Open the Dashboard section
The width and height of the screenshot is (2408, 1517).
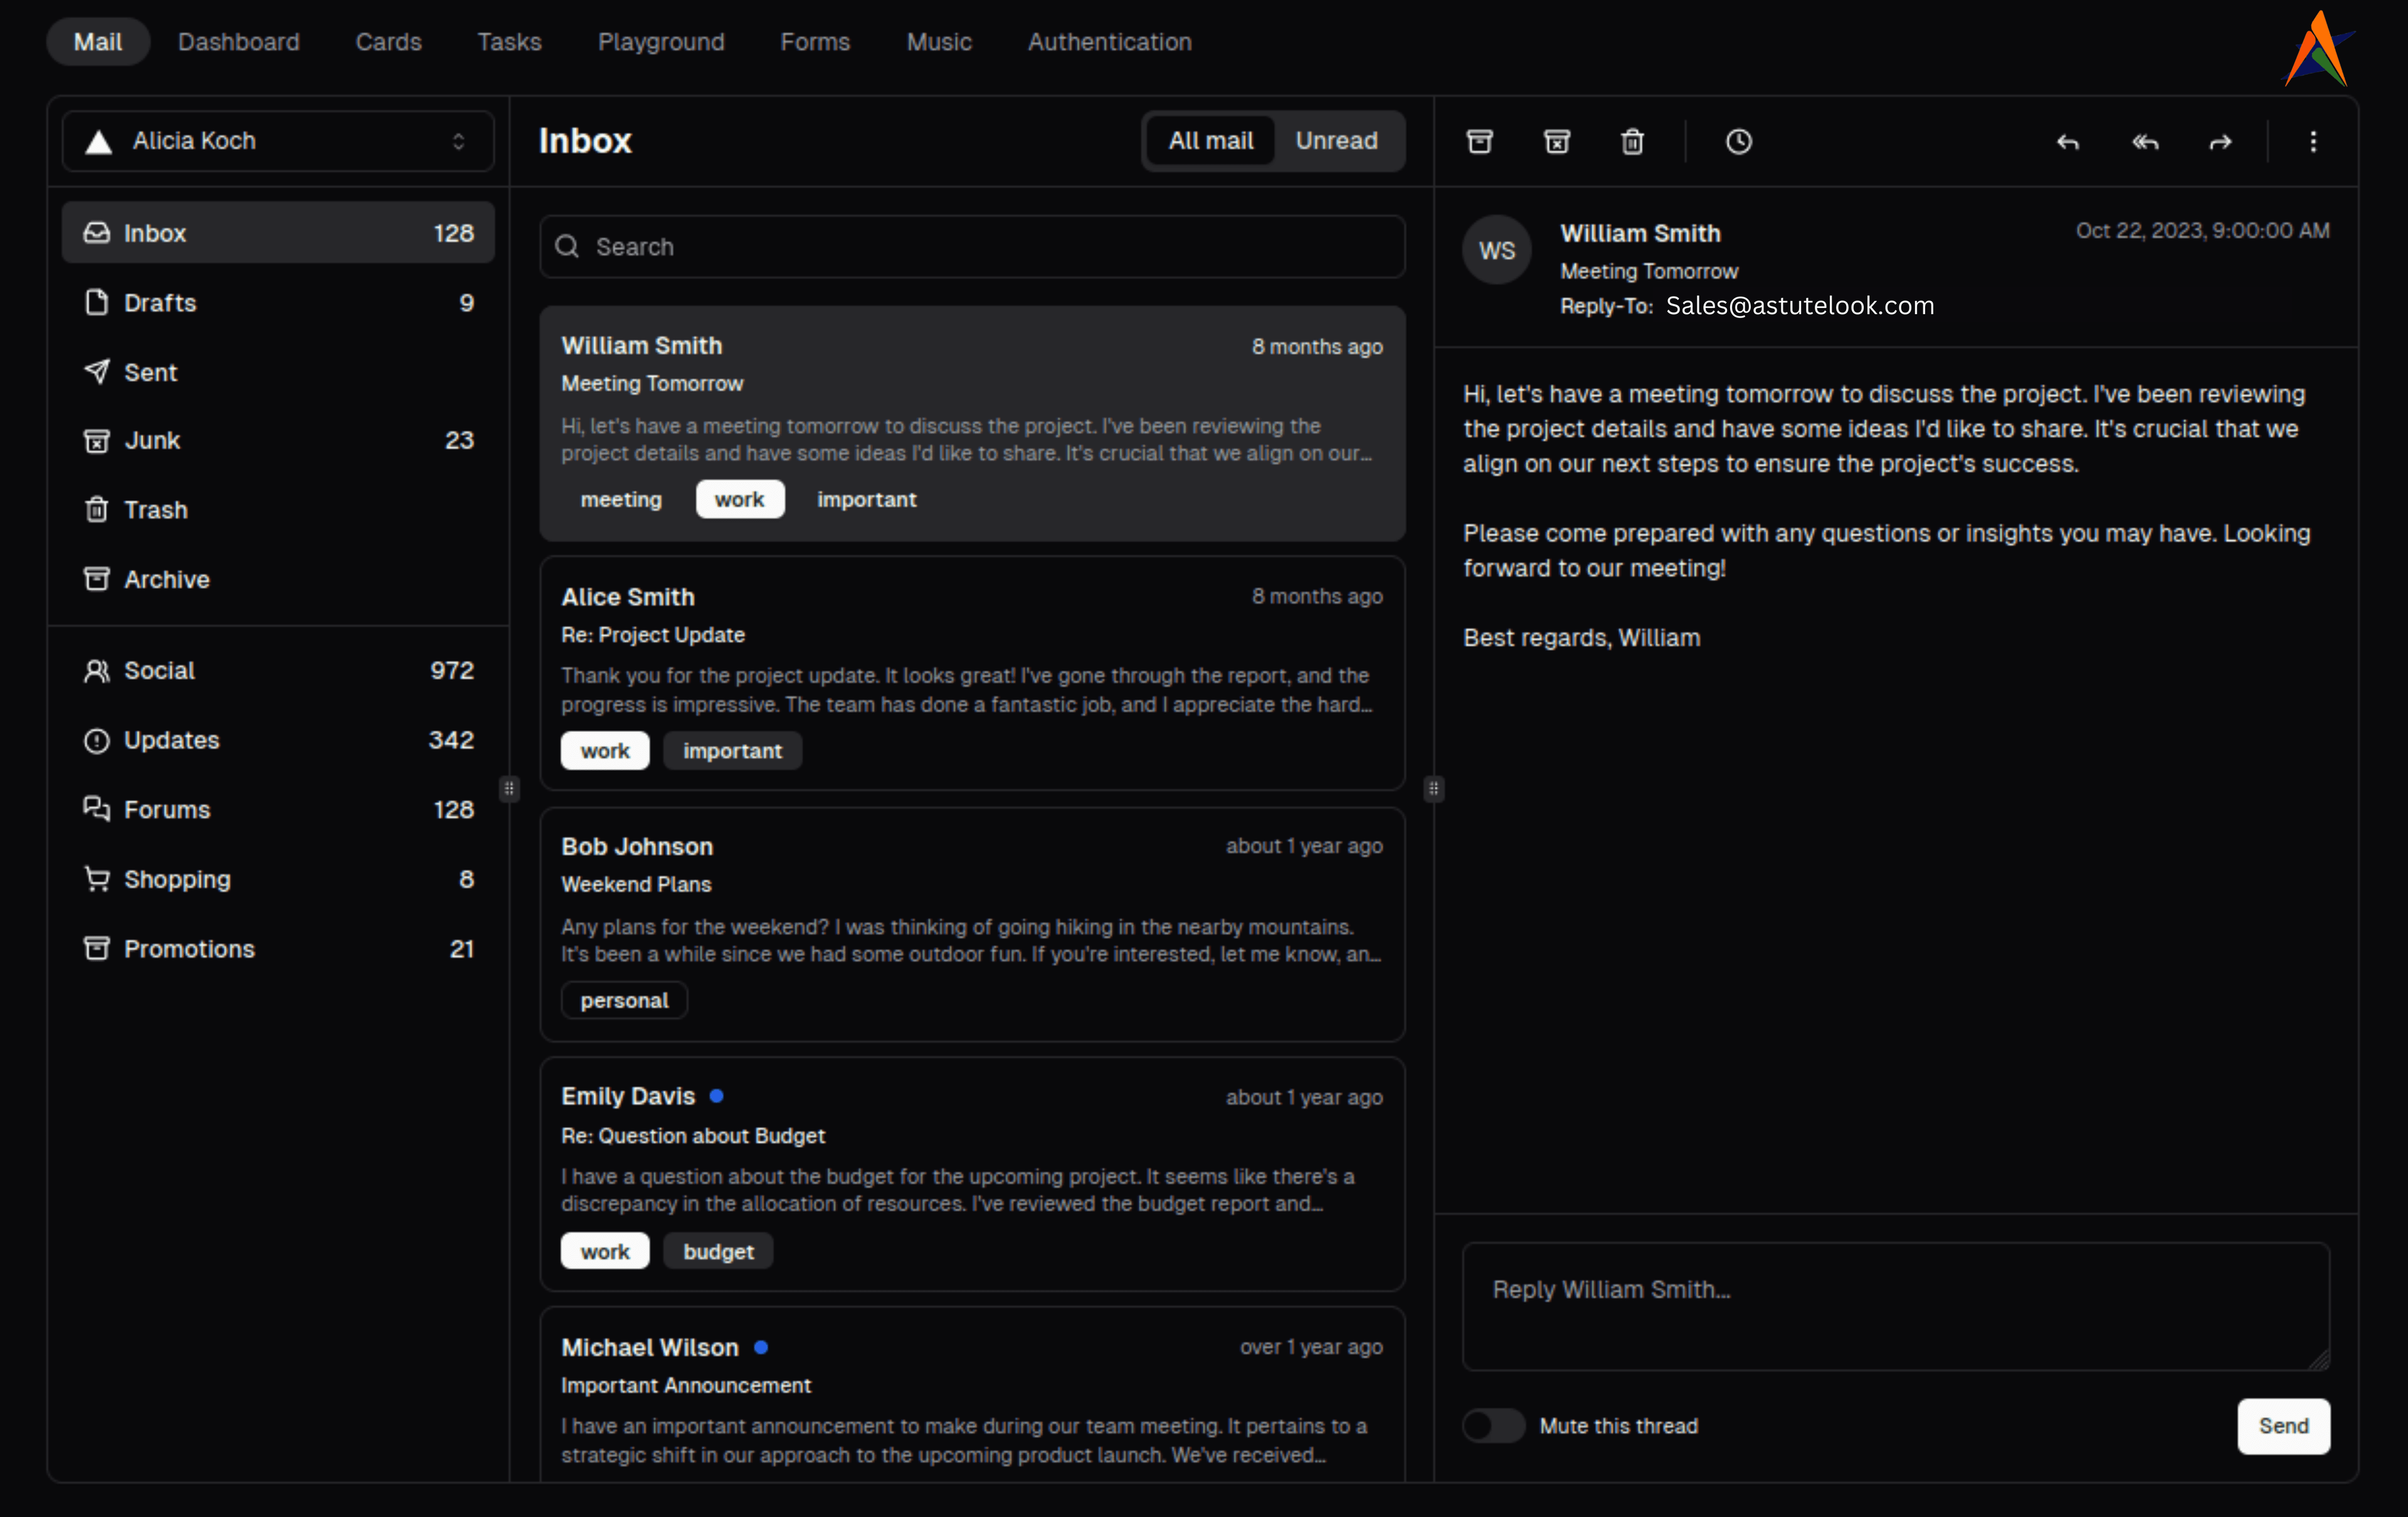(239, 41)
